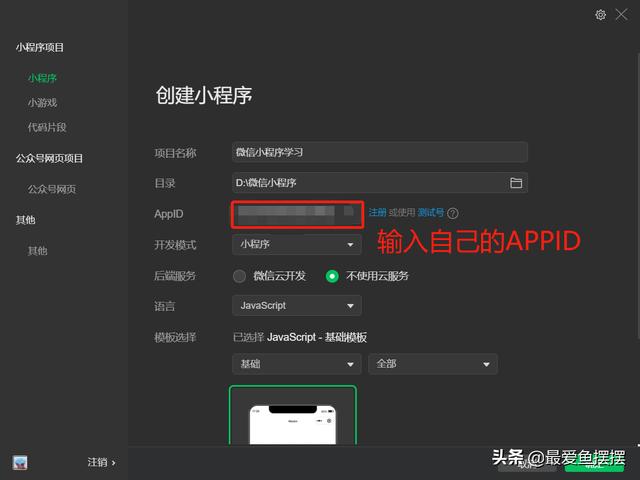Focus the AppID input field

297,214
